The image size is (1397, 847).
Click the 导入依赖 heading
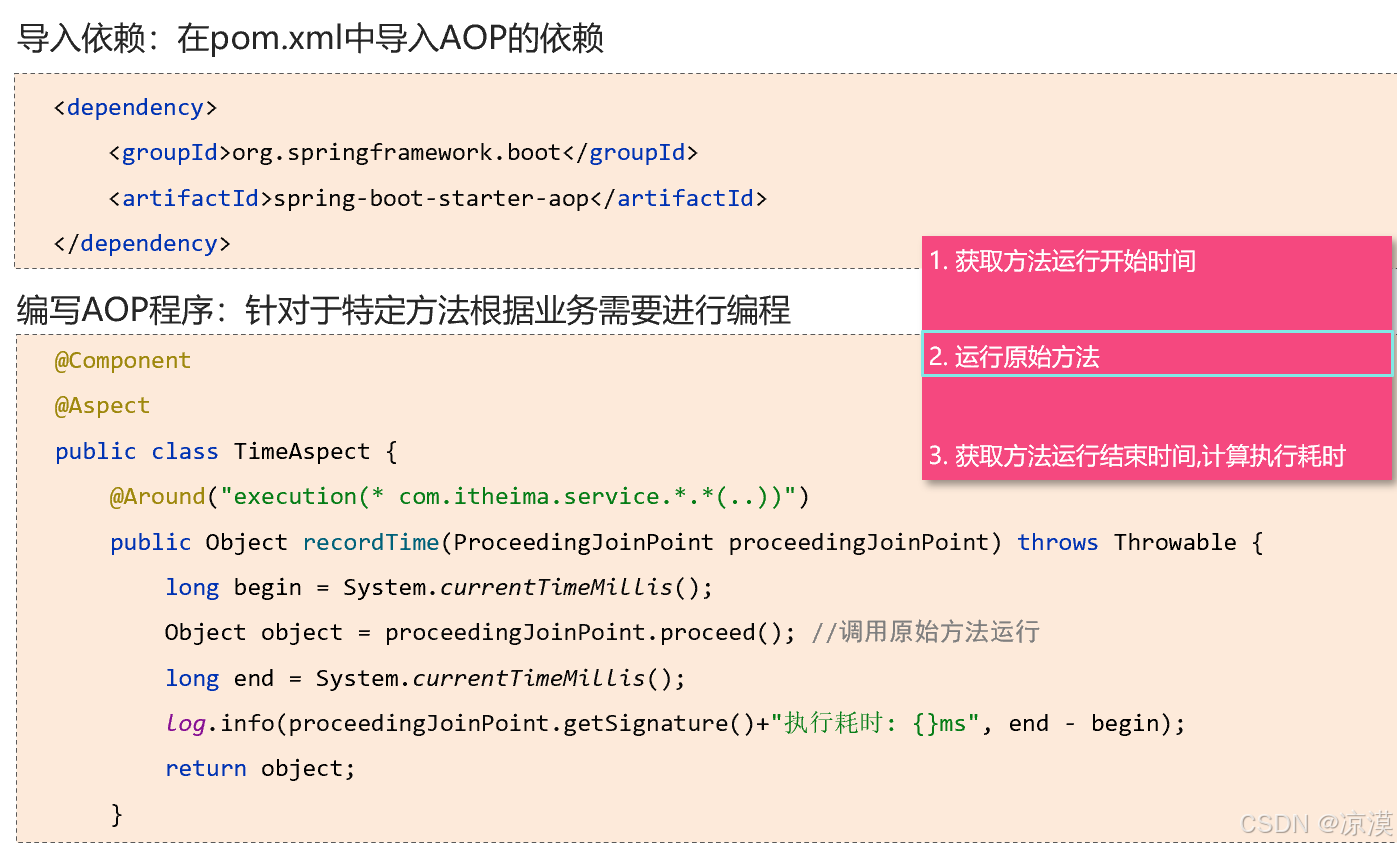pyautogui.click(x=308, y=35)
